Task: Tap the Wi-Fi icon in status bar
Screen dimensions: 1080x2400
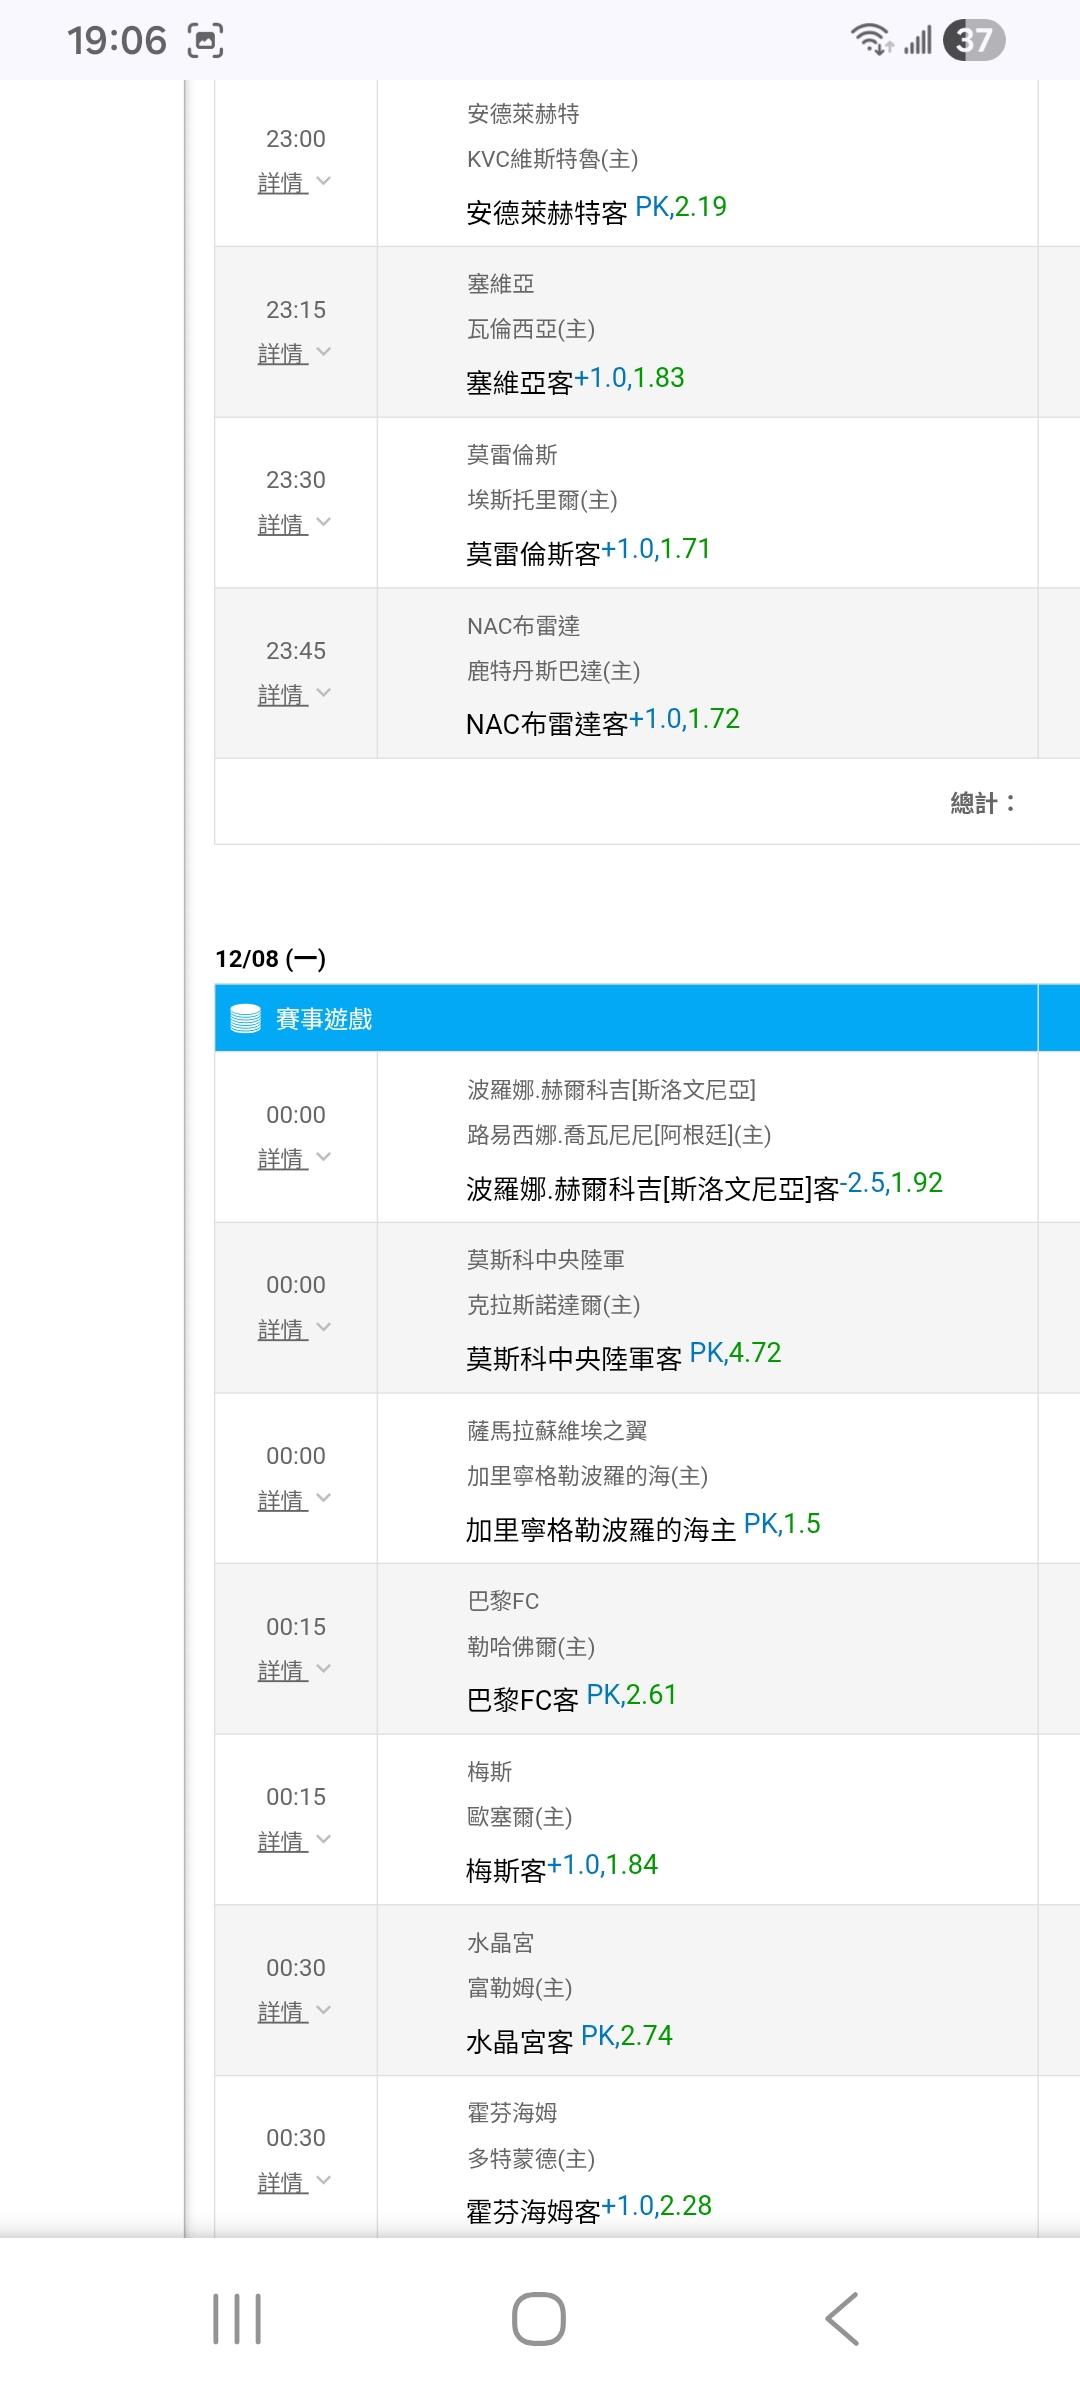Action: click(x=870, y=40)
